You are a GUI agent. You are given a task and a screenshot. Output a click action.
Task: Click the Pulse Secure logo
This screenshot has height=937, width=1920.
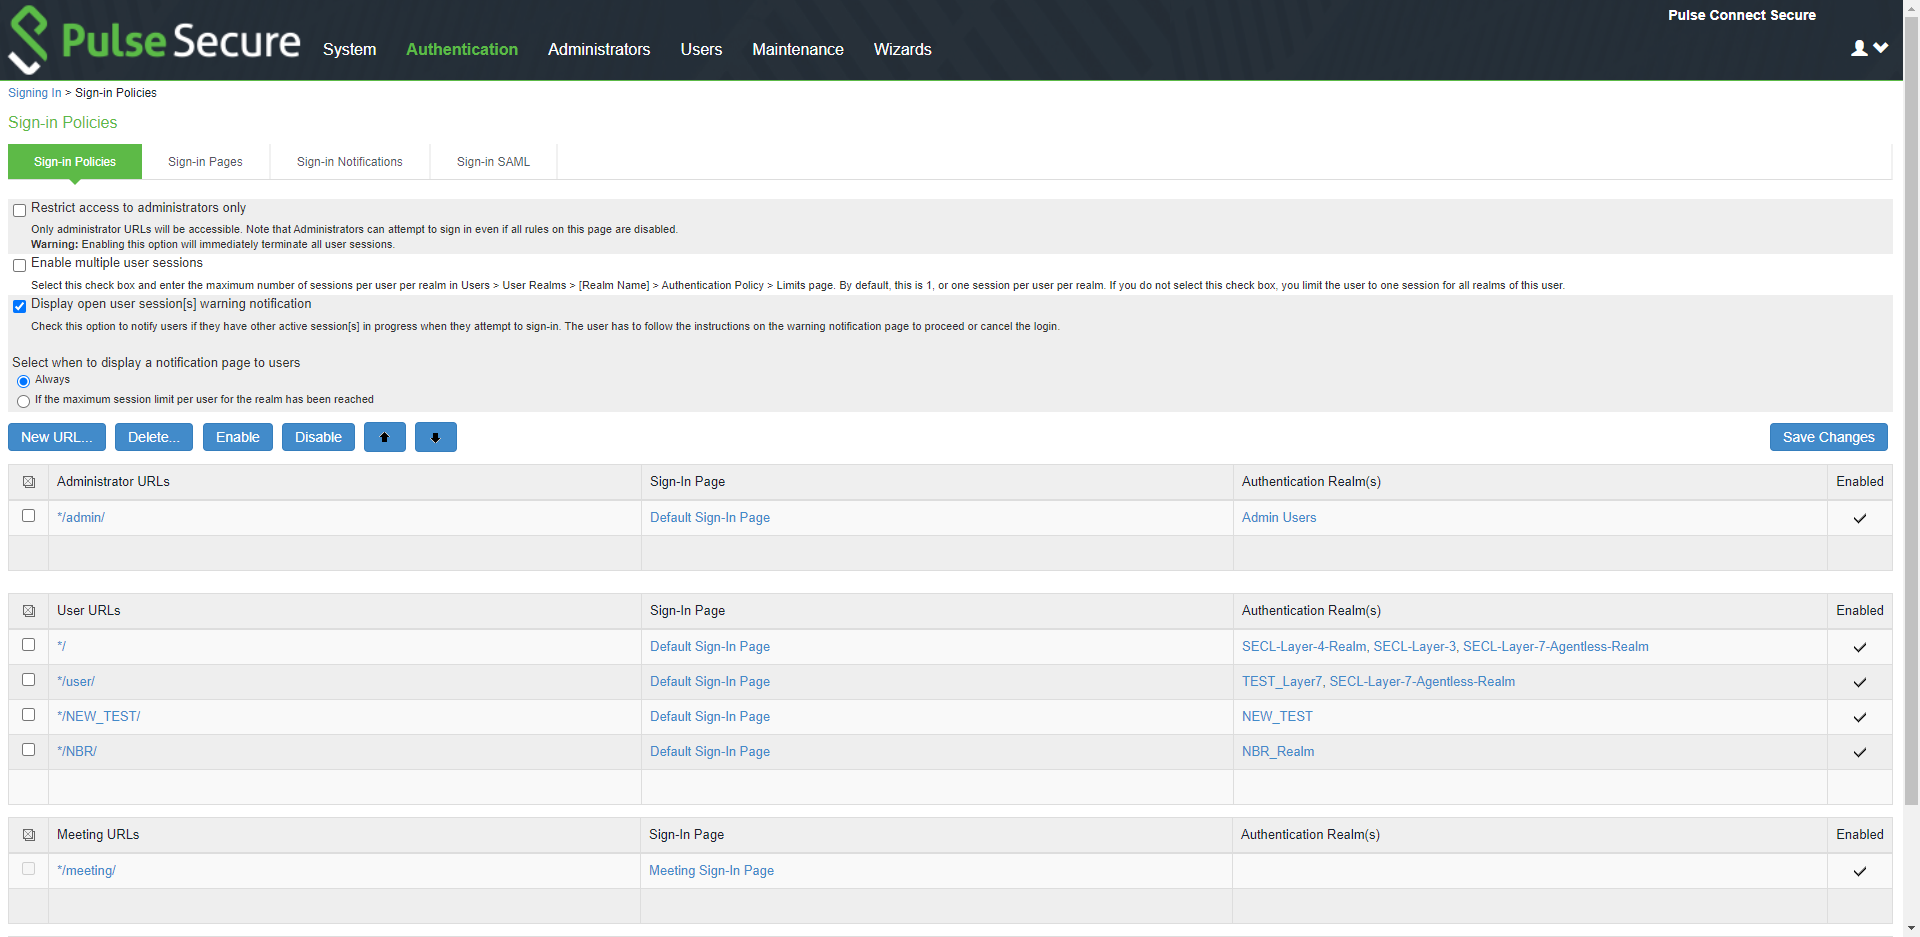point(154,40)
